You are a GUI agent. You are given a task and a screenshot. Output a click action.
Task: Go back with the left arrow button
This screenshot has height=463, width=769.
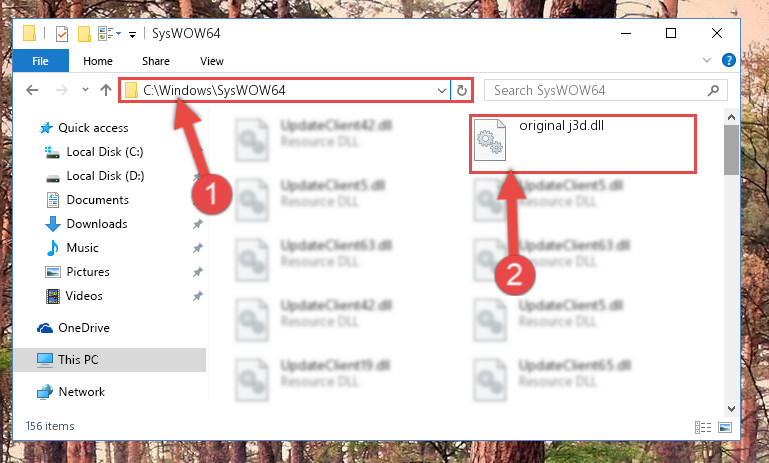pos(32,90)
